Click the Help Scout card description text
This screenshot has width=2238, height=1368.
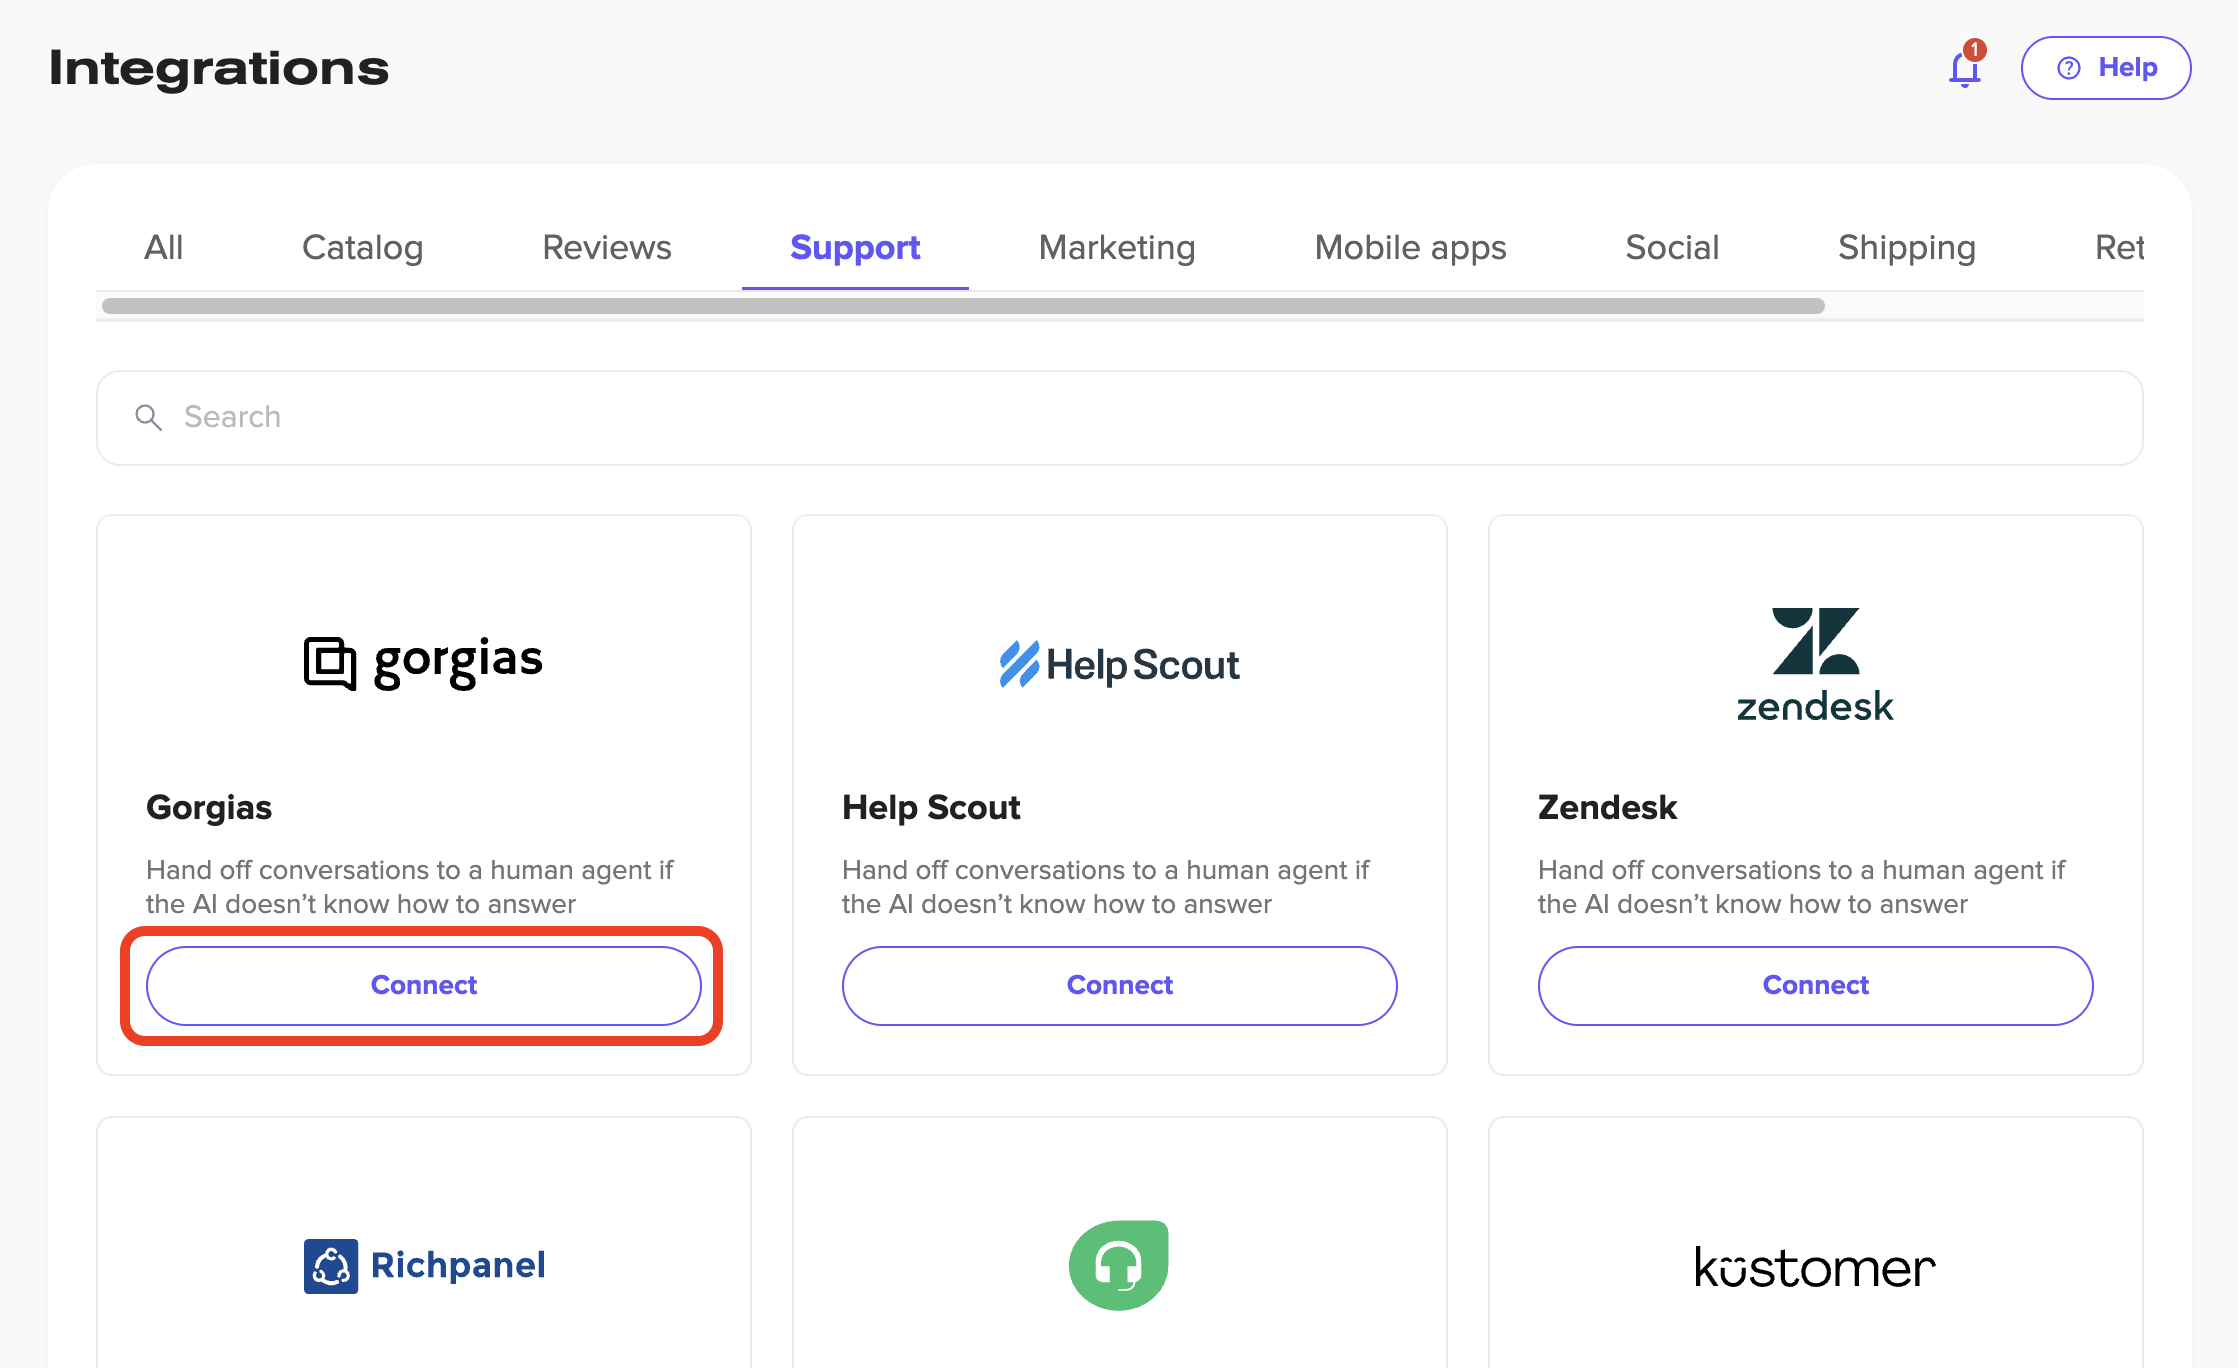pyautogui.click(x=1105, y=887)
